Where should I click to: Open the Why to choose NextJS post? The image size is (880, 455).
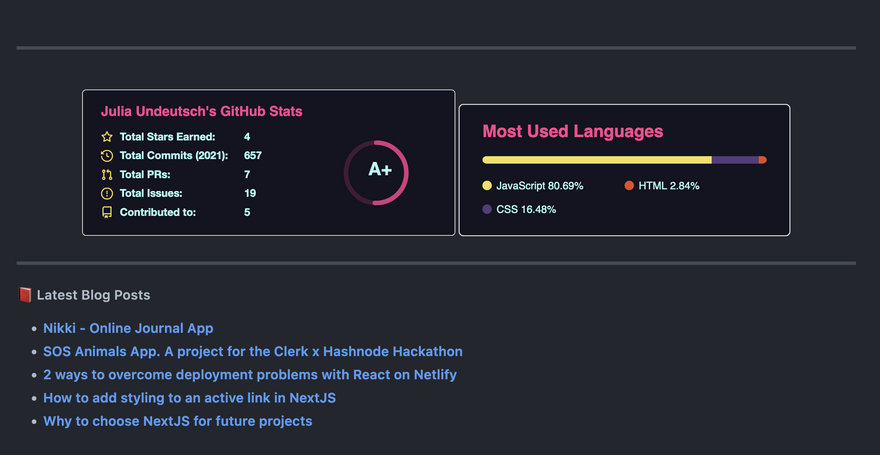click(177, 421)
